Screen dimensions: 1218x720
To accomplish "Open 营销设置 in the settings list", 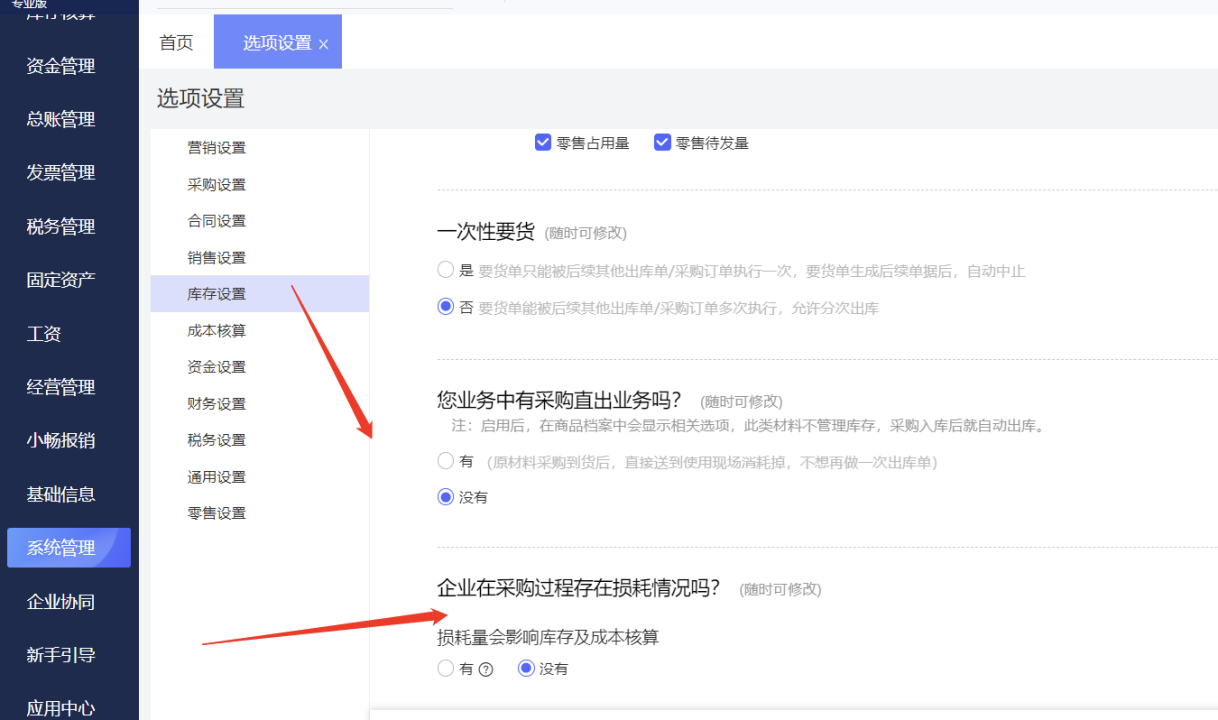I will 216,148.
